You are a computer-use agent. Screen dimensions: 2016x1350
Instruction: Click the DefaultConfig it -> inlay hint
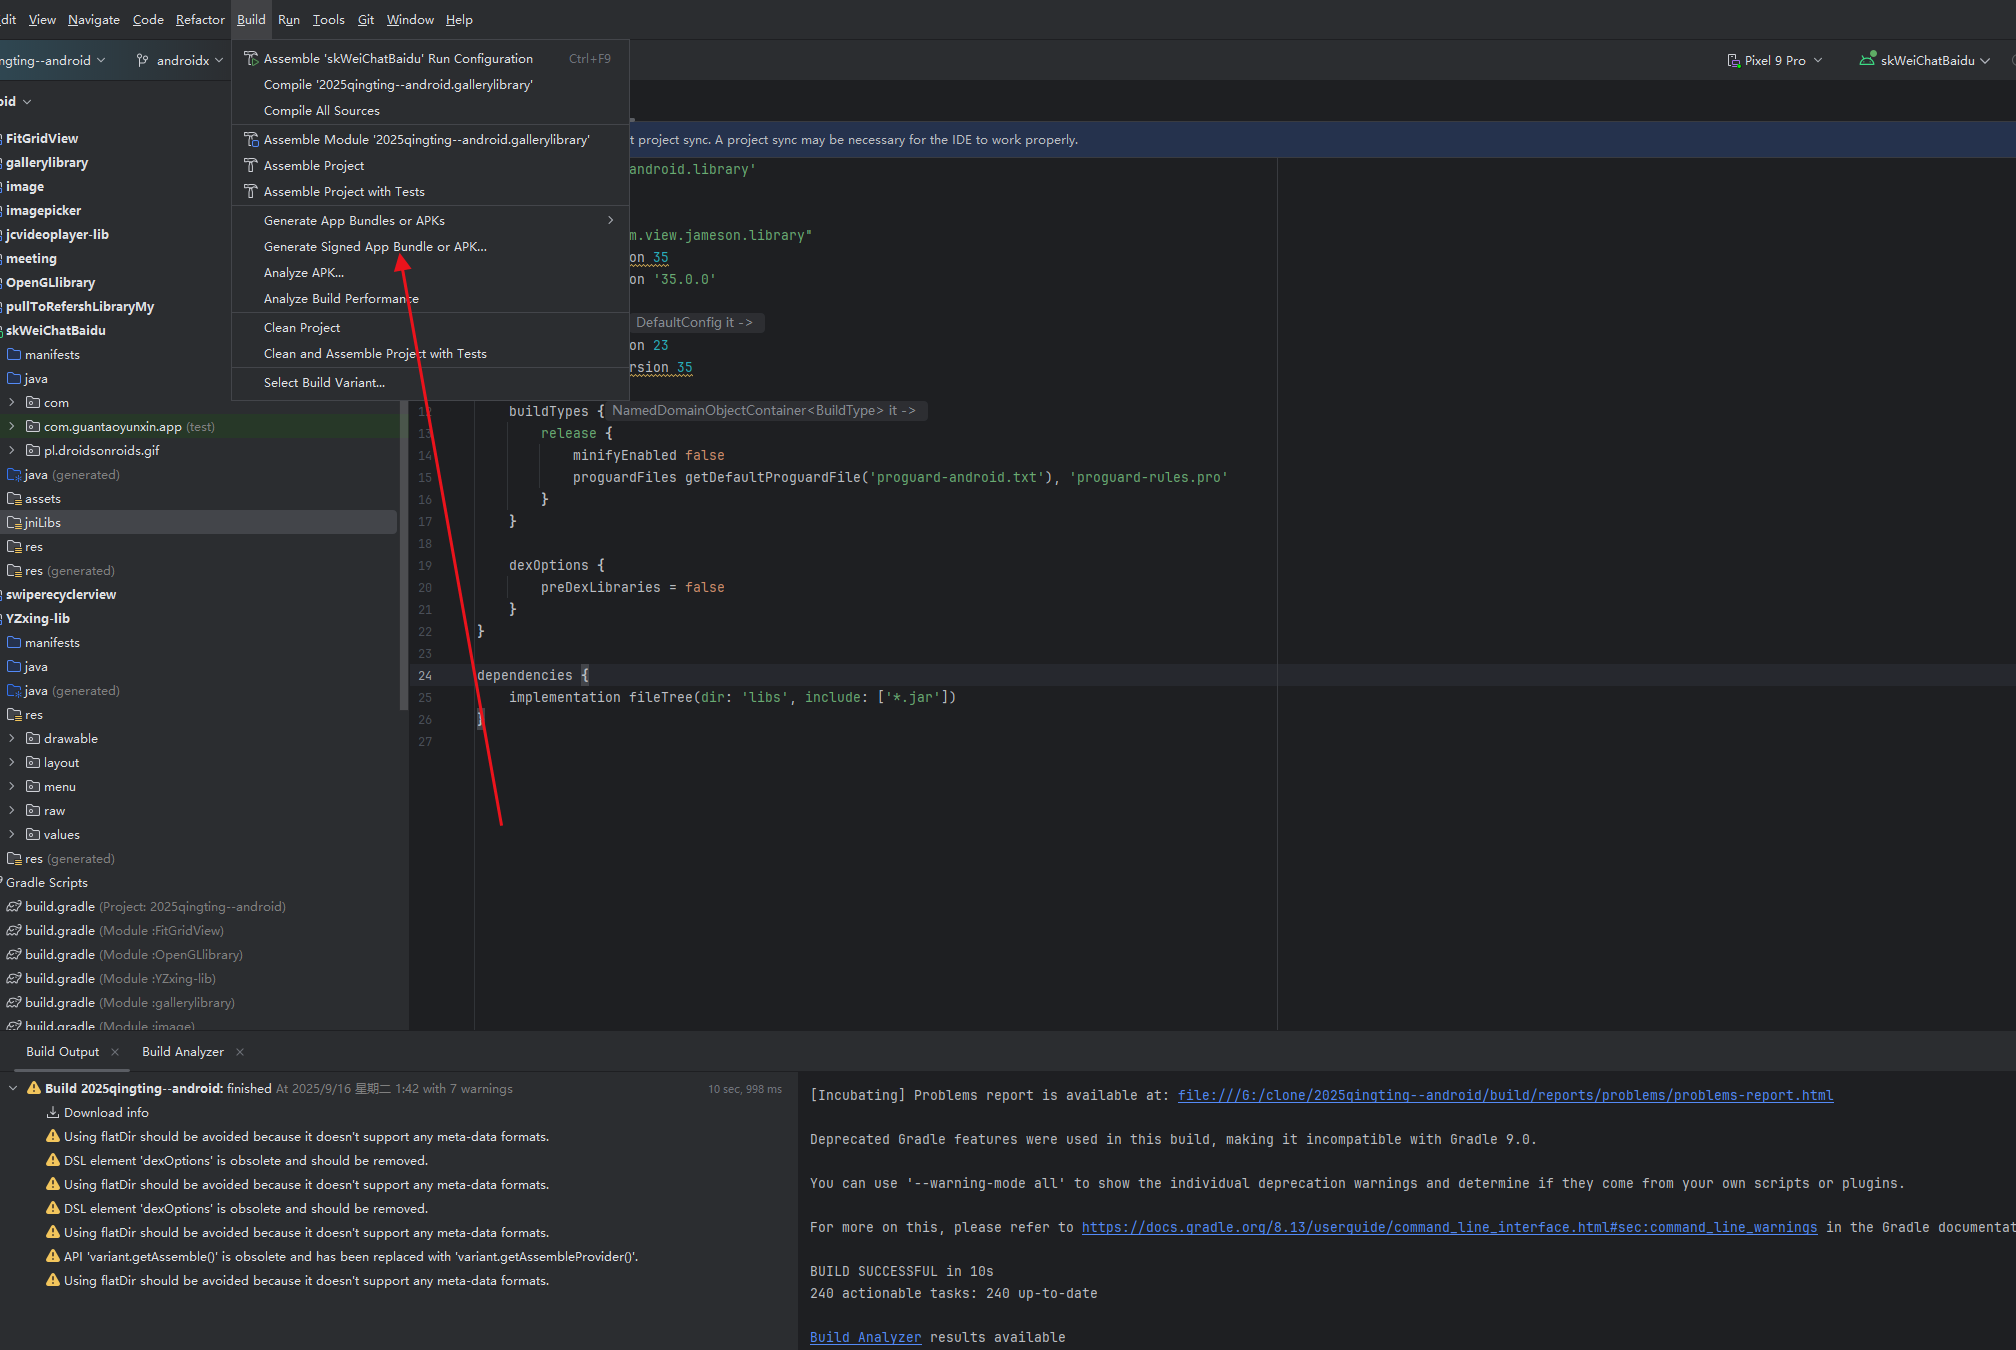(x=694, y=322)
